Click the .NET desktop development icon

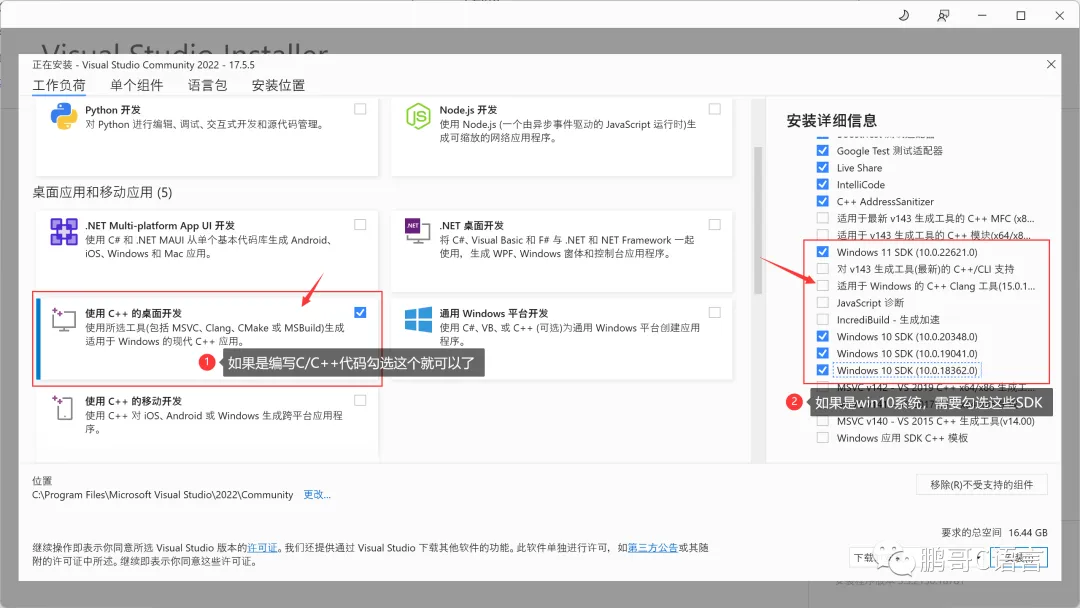point(417,231)
